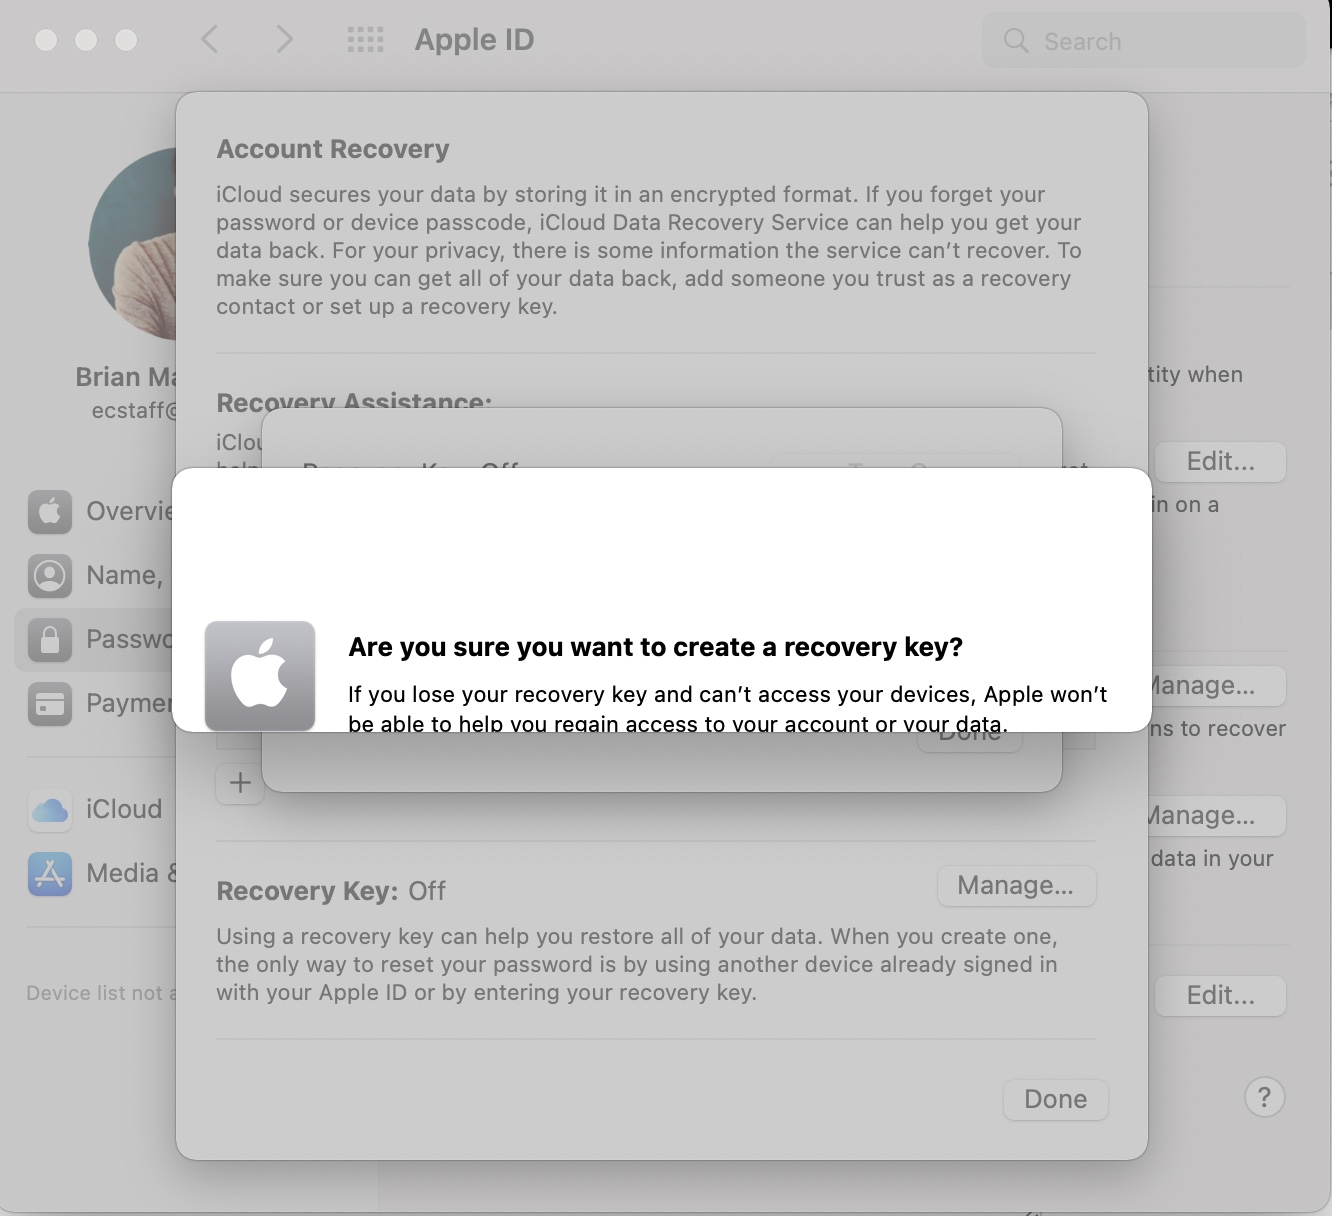
Task: Select 'Recovery Key: Off' label
Action: 331,891
